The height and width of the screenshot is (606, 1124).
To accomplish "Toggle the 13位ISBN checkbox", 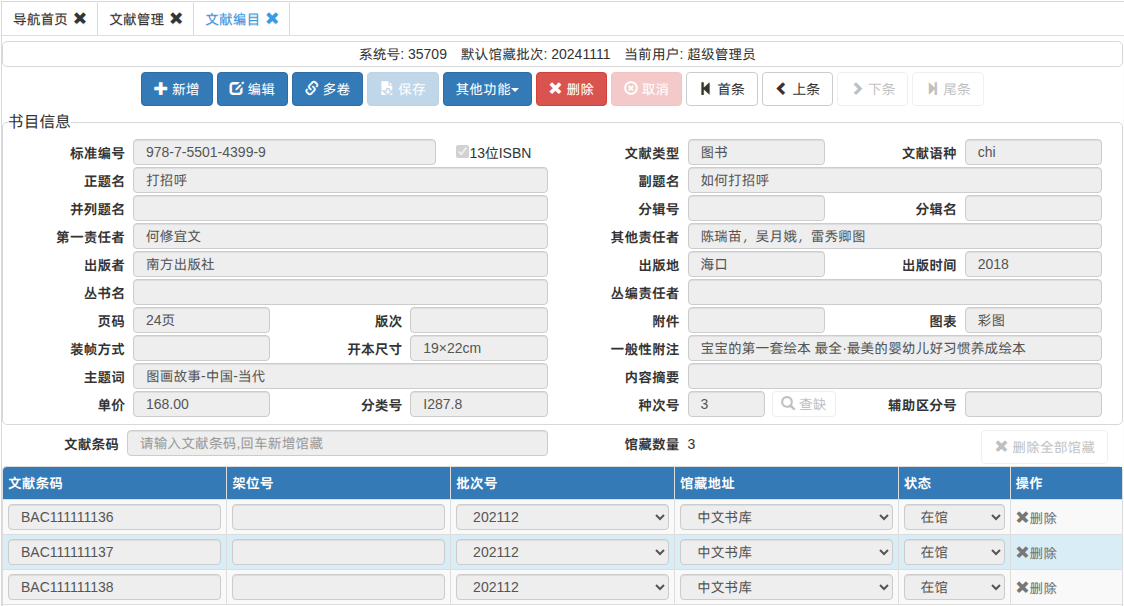I will (x=462, y=152).
